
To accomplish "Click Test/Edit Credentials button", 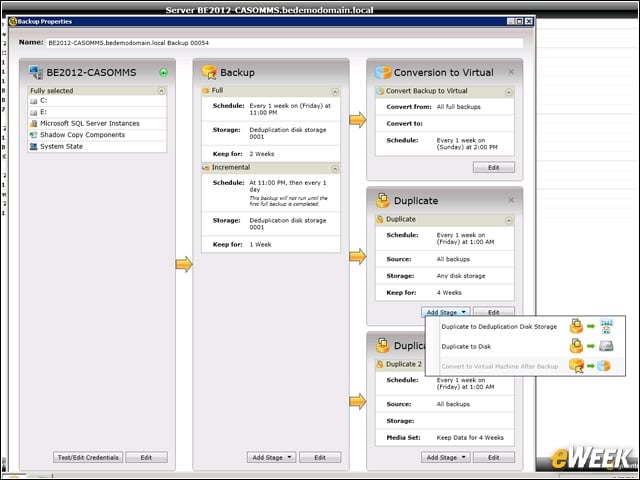I will click(x=88, y=458).
